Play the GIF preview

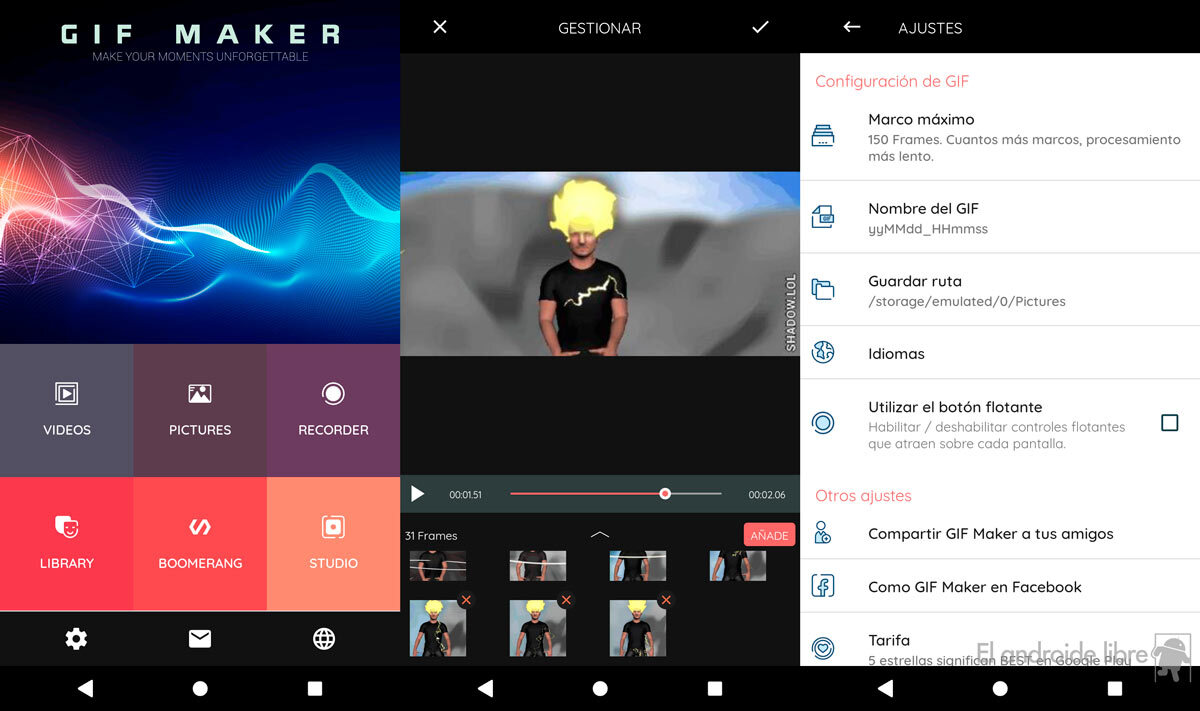(x=418, y=494)
